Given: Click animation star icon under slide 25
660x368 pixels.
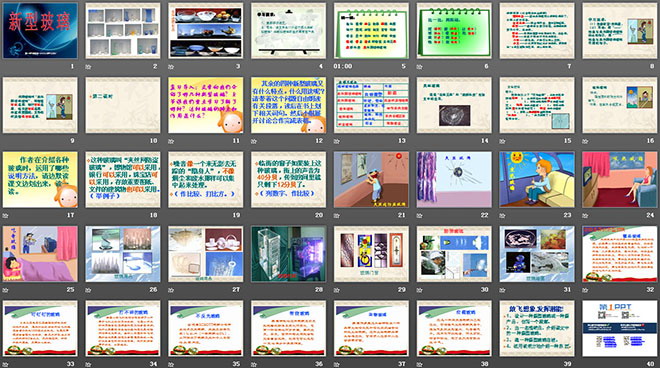Looking at the screenshot, I should pyautogui.click(x=5, y=290).
